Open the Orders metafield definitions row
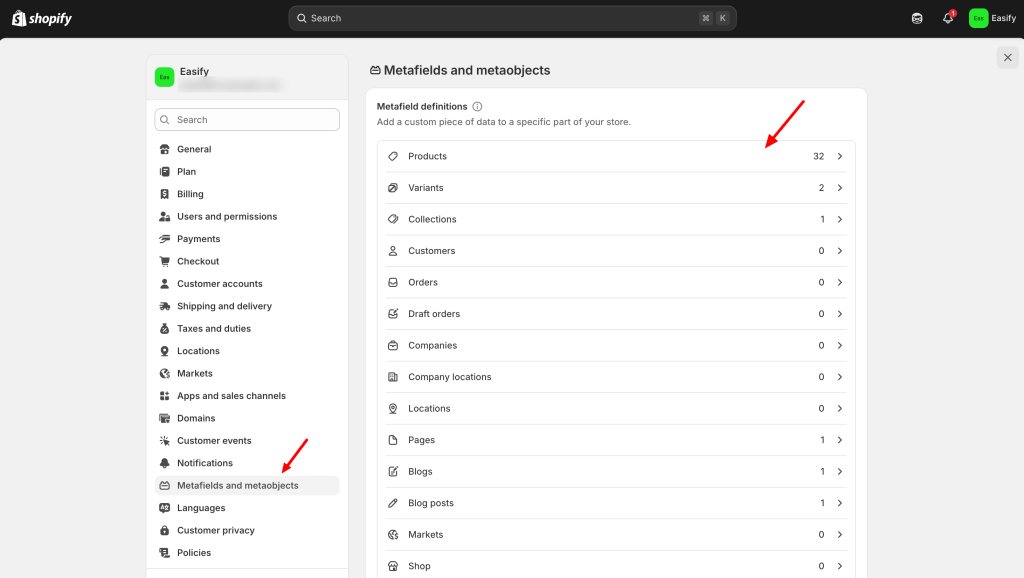 click(614, 283)
